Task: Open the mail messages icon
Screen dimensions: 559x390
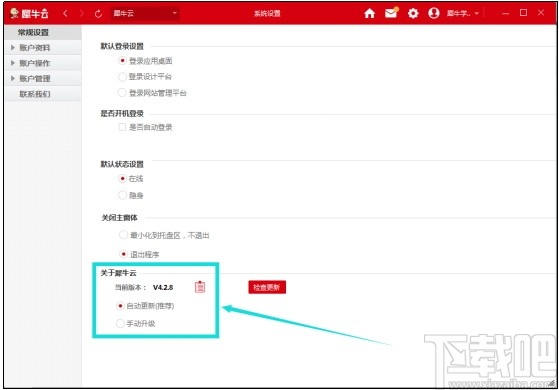Action: (391, 13)
